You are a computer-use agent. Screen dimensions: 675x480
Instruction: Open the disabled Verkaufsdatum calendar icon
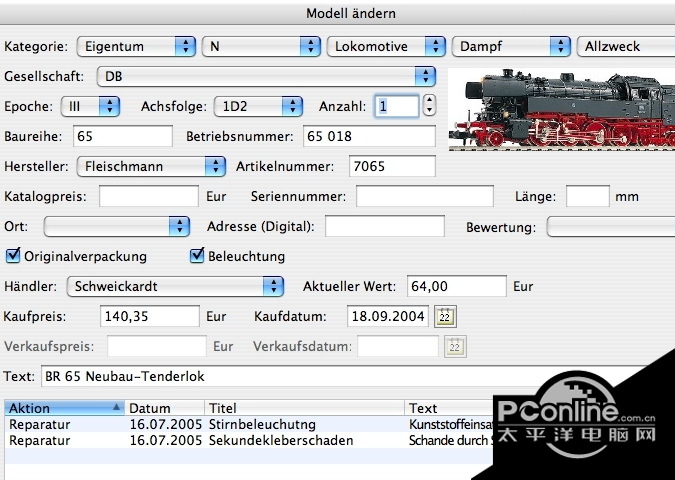[x=455, y=347]
